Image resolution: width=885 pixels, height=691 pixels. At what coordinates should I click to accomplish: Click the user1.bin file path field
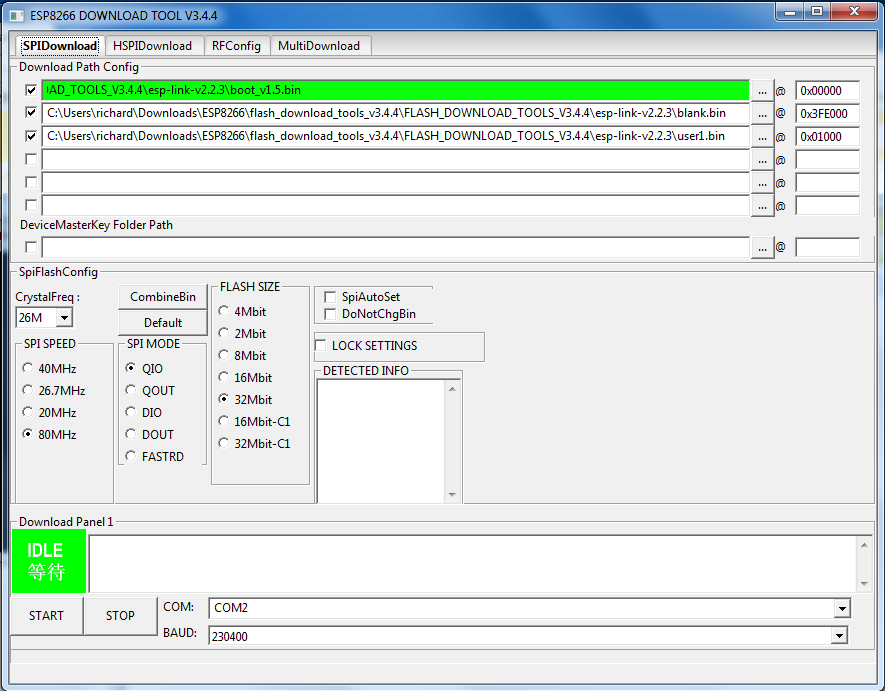tap(396, 137)
